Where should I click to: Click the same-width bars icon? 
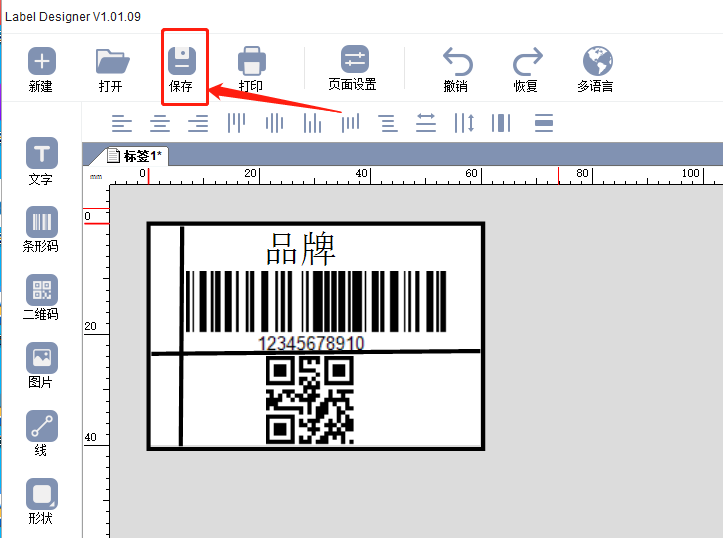501,123
